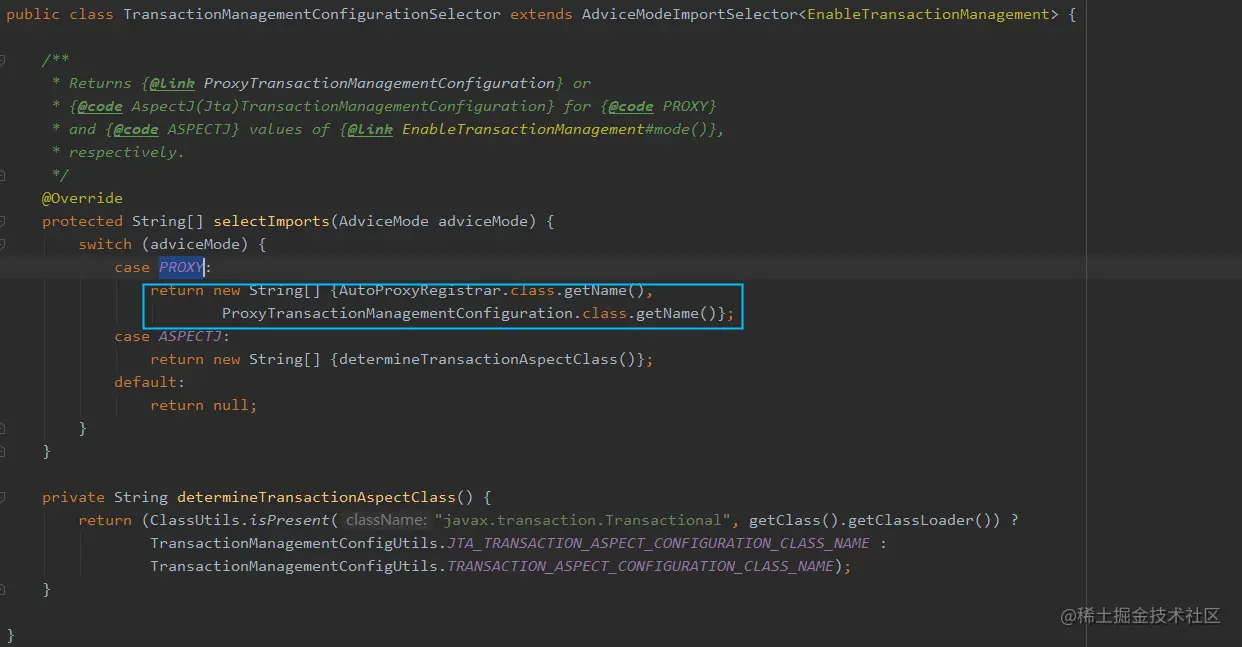Click the @Override annotation
The width and height of the screenshot is (1242, 647).
click(x=82, y=198)
